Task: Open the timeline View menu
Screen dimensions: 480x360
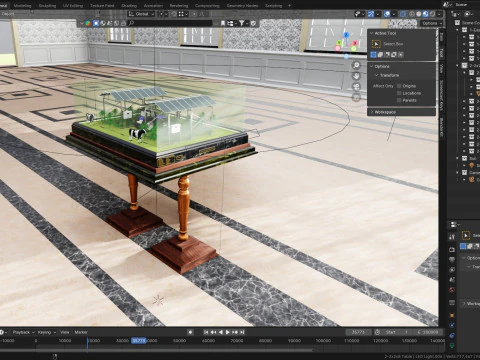Action: tap(64, 332)
